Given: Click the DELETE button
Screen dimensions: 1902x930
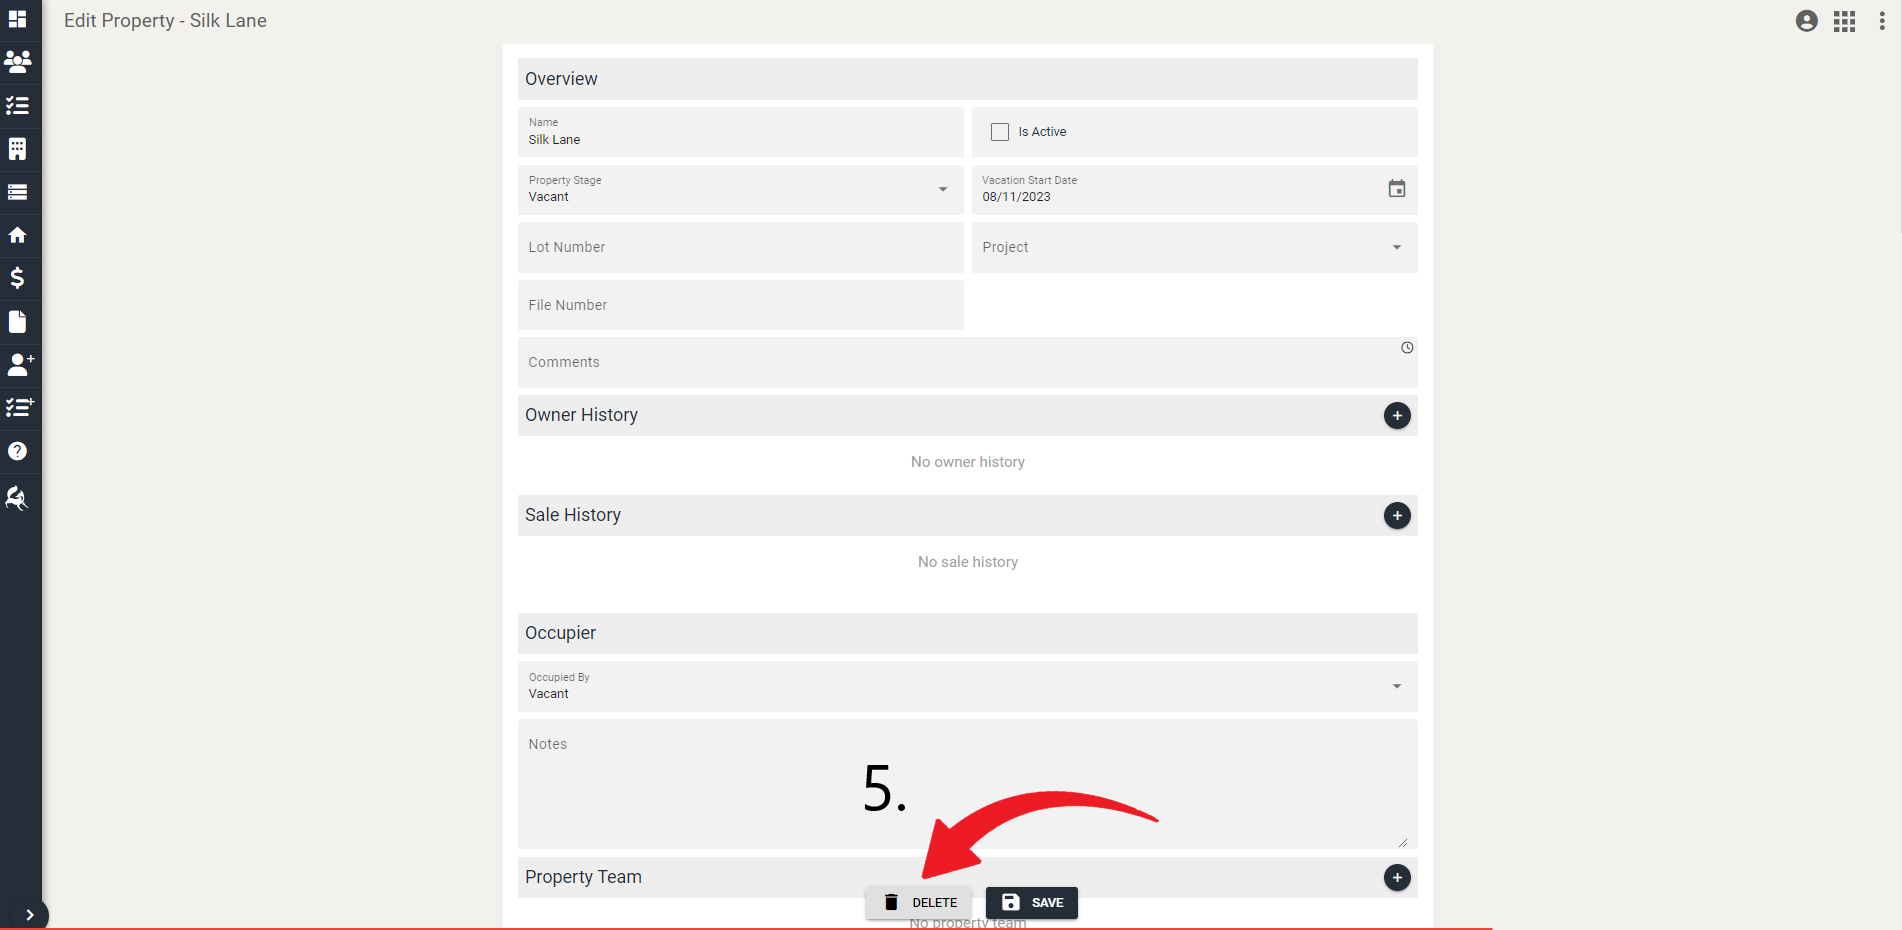Looking at the screenshot, I should [x=918, y=902].
